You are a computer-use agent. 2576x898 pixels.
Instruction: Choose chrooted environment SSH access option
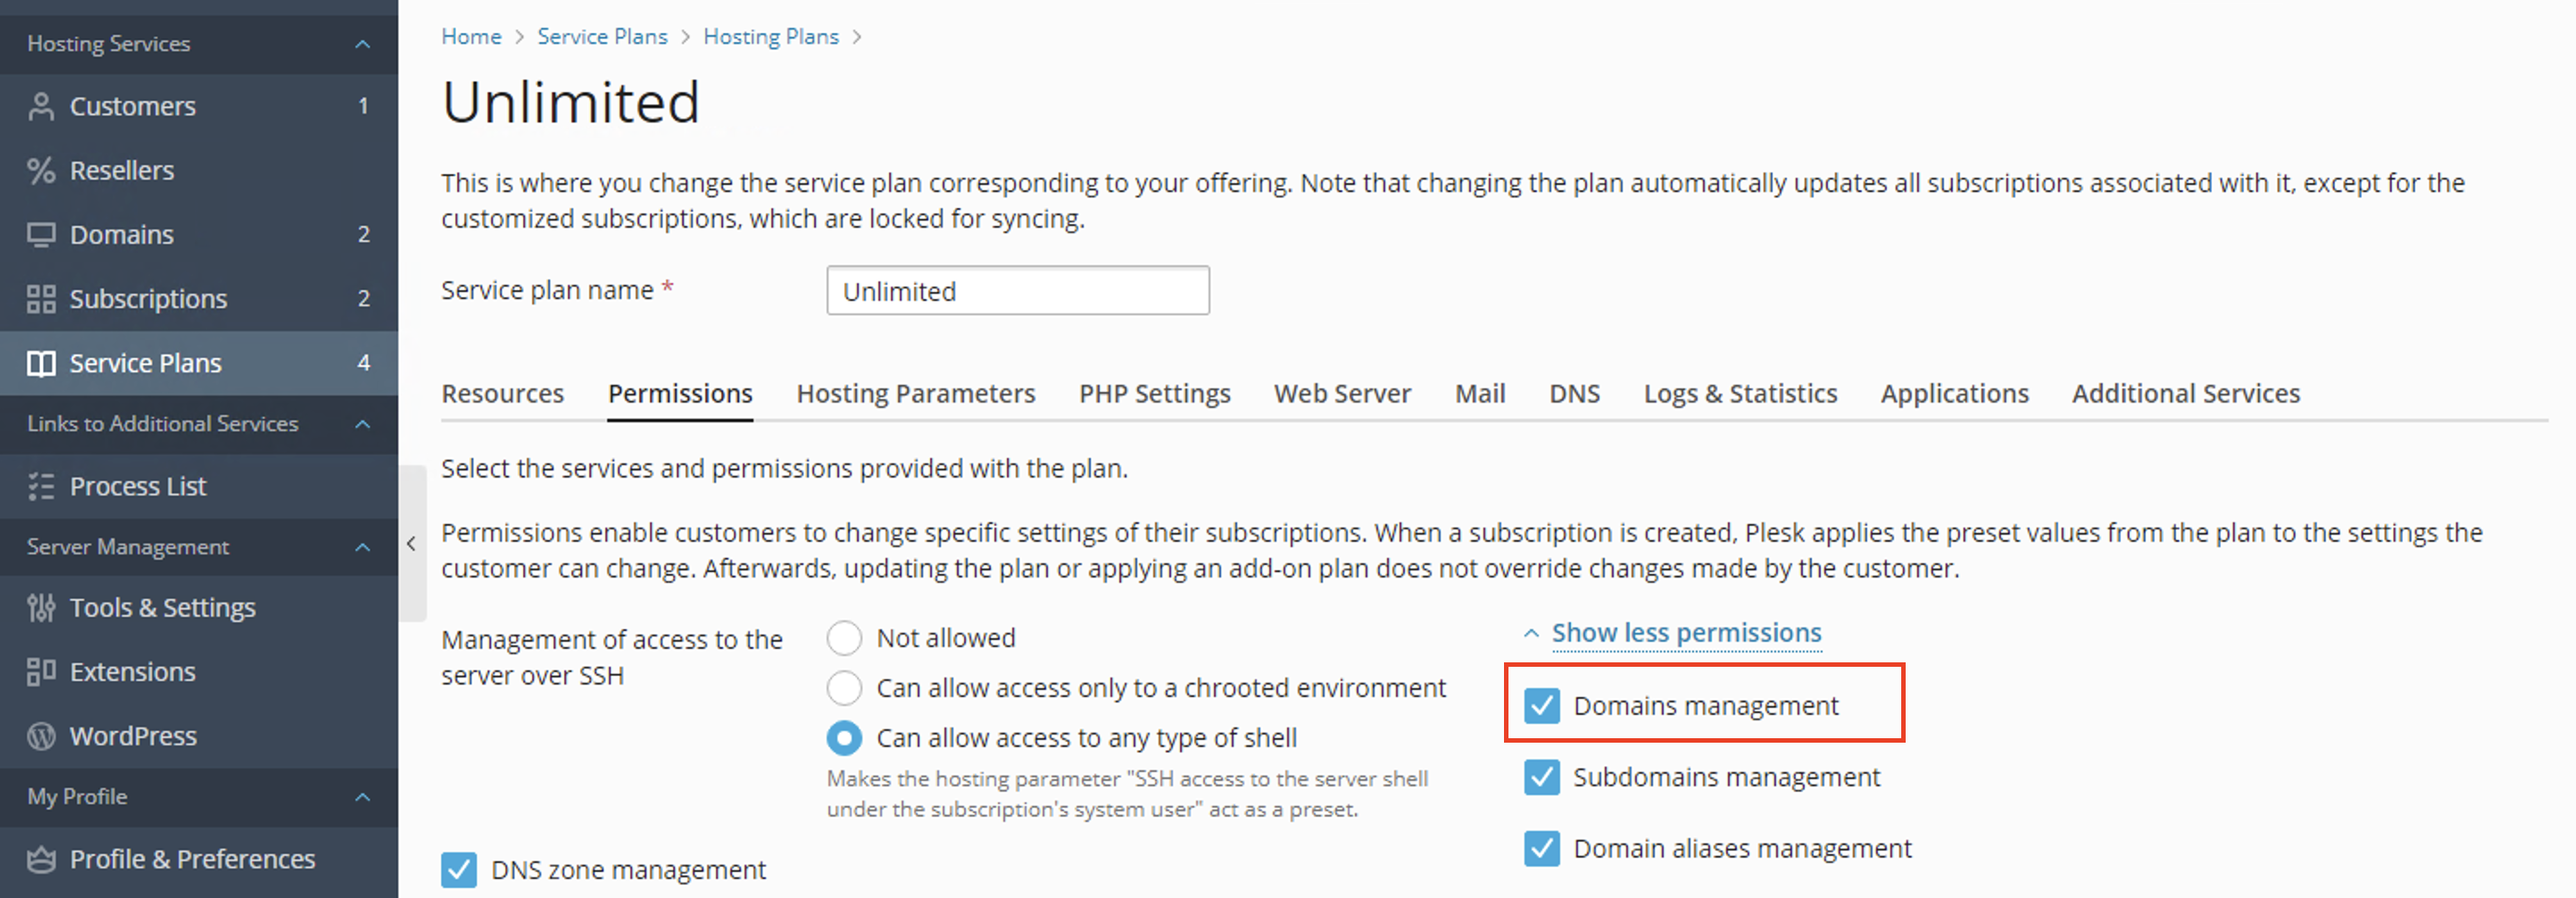pyautogui.click(x=844, y=688)
